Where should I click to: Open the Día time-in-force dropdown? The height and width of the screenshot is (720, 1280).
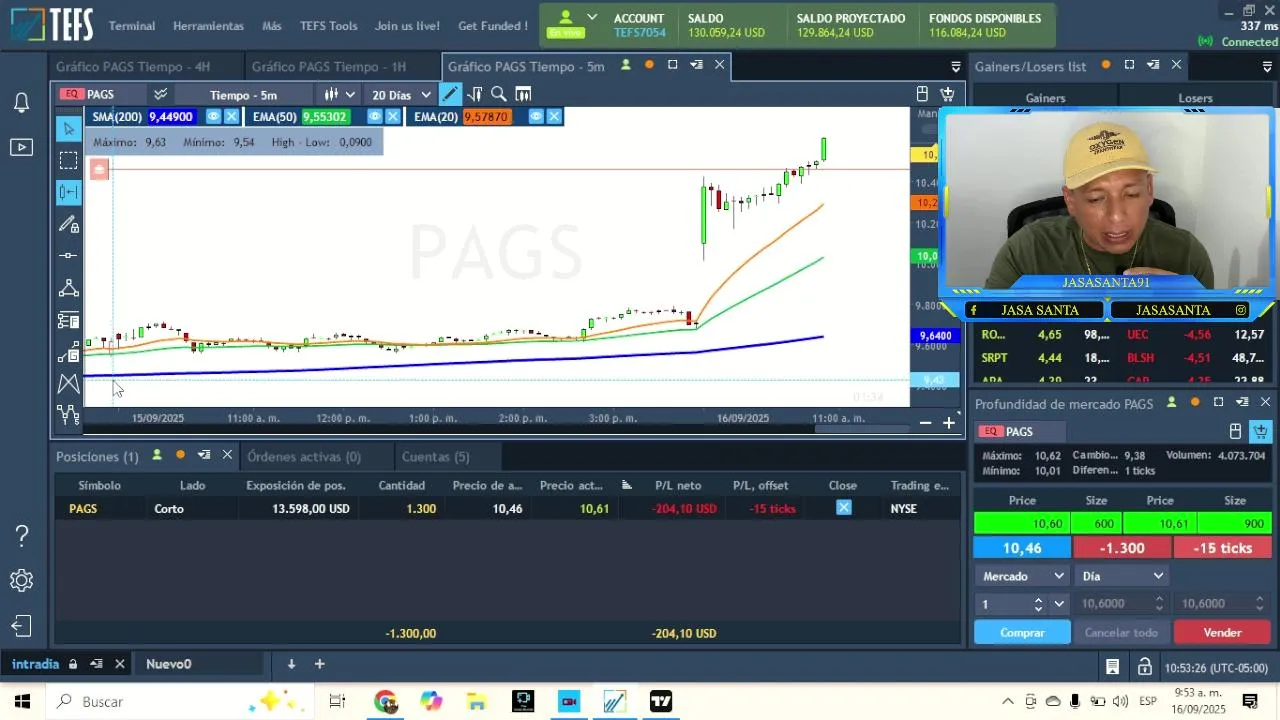point(1122,576)
